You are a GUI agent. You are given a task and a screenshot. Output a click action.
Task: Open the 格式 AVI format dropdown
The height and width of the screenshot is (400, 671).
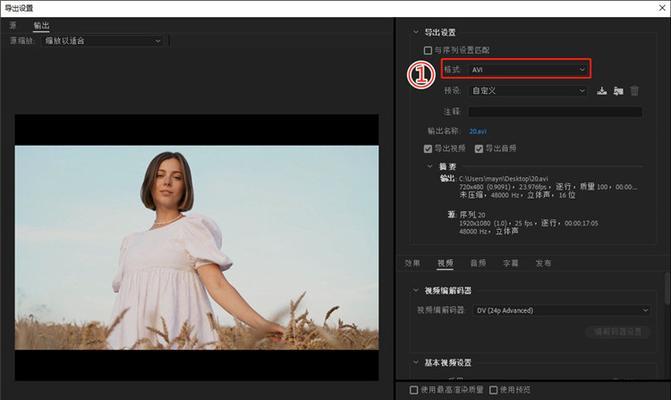pos(528,69)
